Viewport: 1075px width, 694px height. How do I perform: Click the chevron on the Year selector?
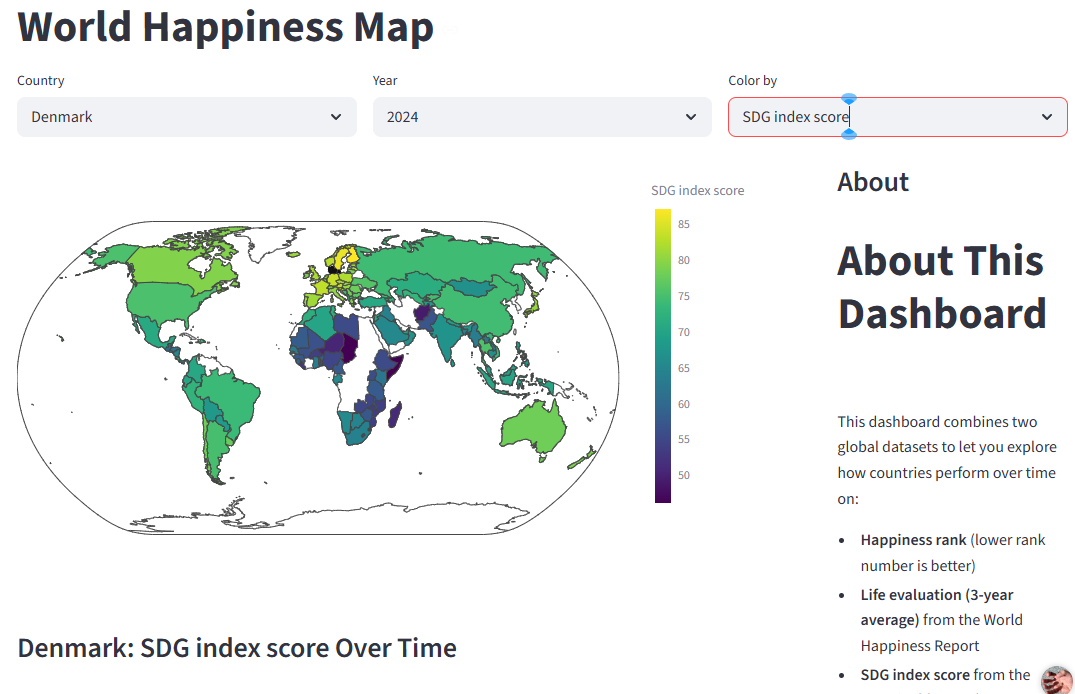[691, 117]
